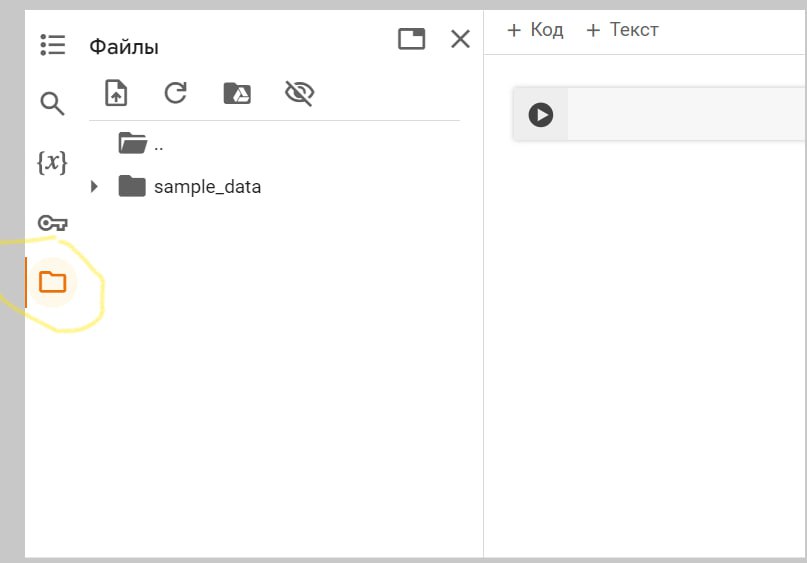Viewport: 807px width, 563px height.
Task: Open the table of contents sidebar icon
Action: [x=52, y=45]
